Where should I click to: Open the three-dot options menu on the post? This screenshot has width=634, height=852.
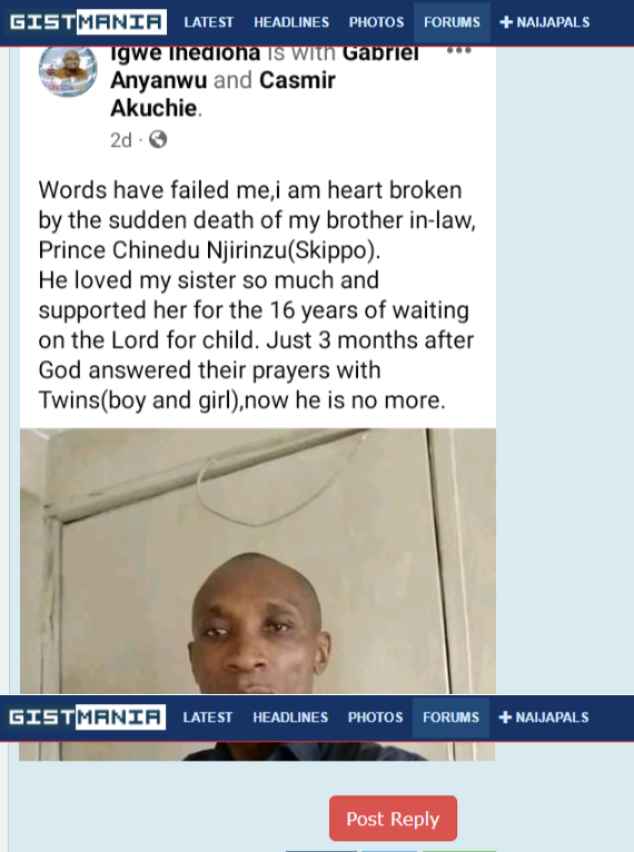point(459,51)
